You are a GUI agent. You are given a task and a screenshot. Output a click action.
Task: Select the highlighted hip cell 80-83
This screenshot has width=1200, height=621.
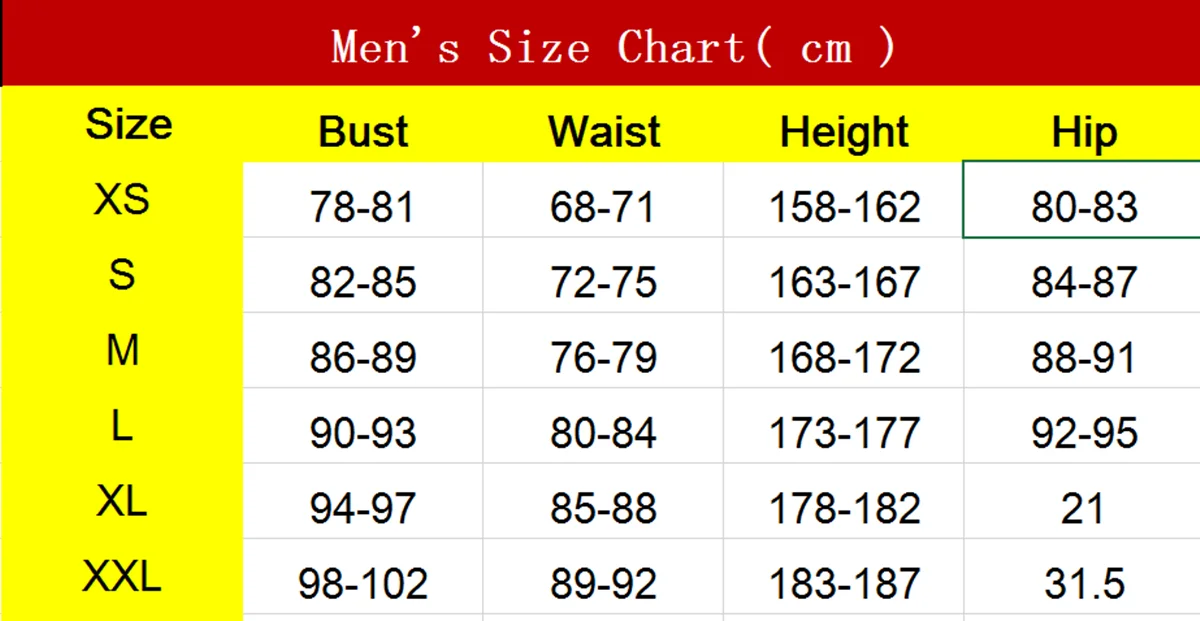[1082, 200]
